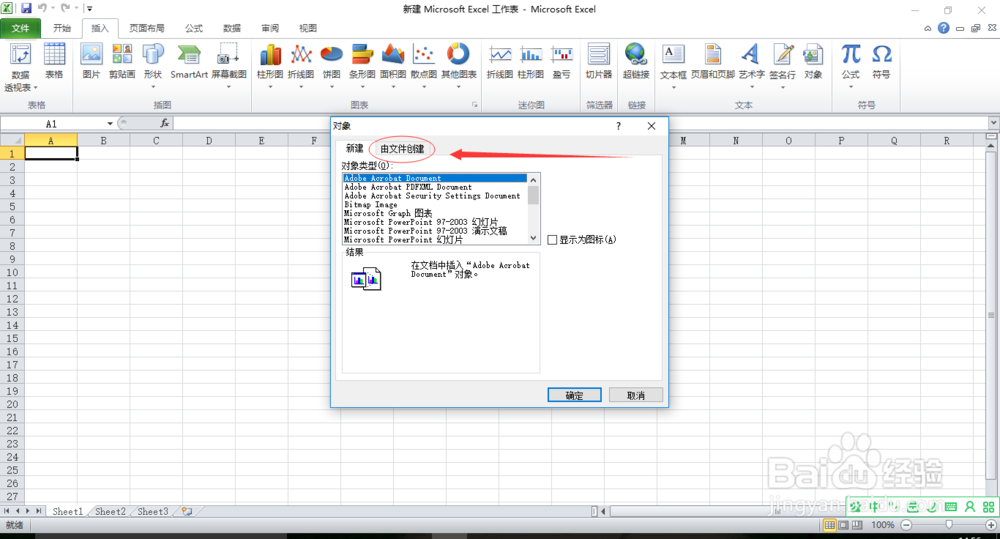Expand the formula bar
The width and height of the screenshot is (1000, 539).
point(993,122)
